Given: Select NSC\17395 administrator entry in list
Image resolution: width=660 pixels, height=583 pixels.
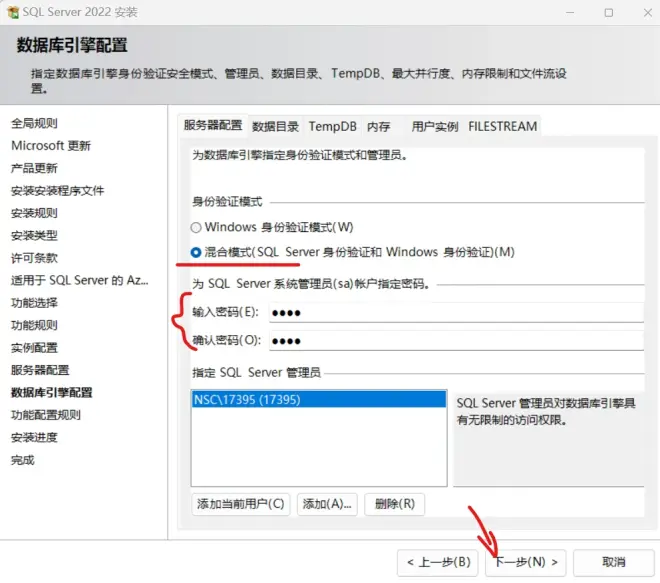Looking at the screenshot, I should coord(319,399).
